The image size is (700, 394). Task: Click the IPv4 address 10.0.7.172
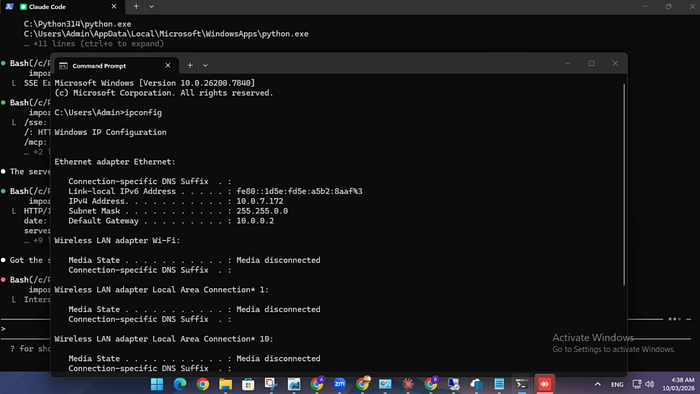point(260,201)
